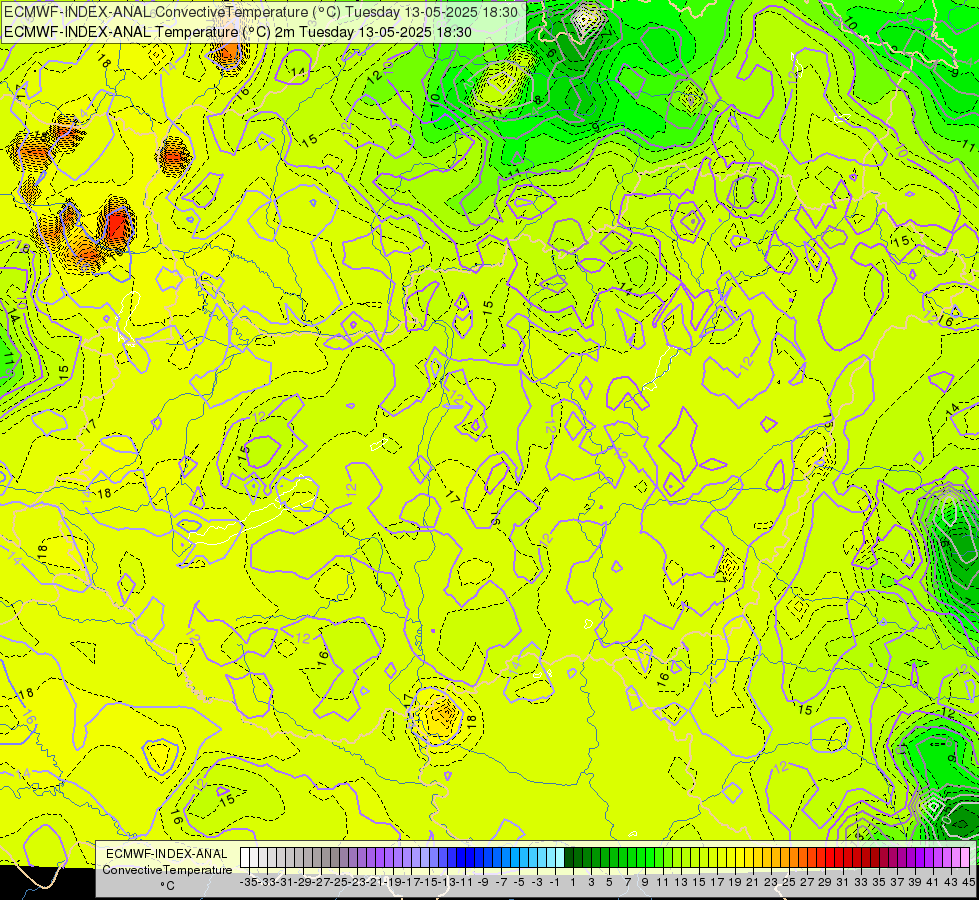Click the legend label 'ECMWF-INDEX-ANAL'

(167, 854)
